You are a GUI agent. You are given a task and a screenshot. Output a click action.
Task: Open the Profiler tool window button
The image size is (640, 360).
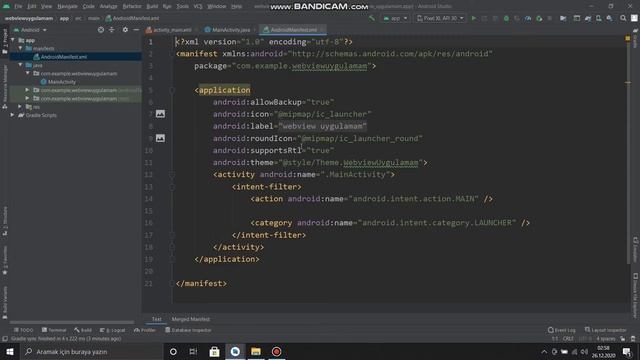145,330
